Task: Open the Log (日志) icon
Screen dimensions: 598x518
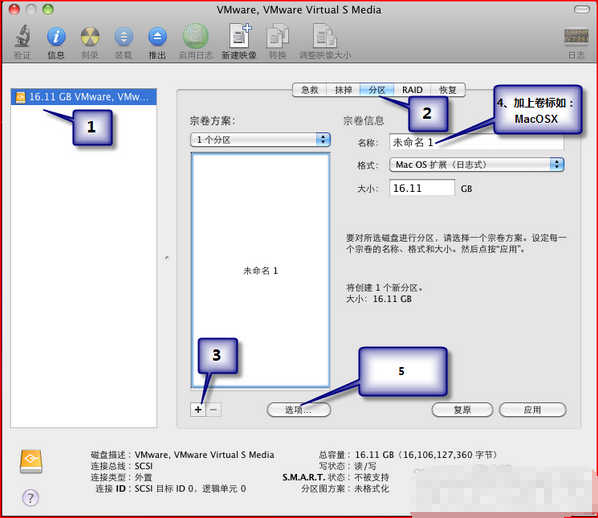Action: [x=576, y=37]
